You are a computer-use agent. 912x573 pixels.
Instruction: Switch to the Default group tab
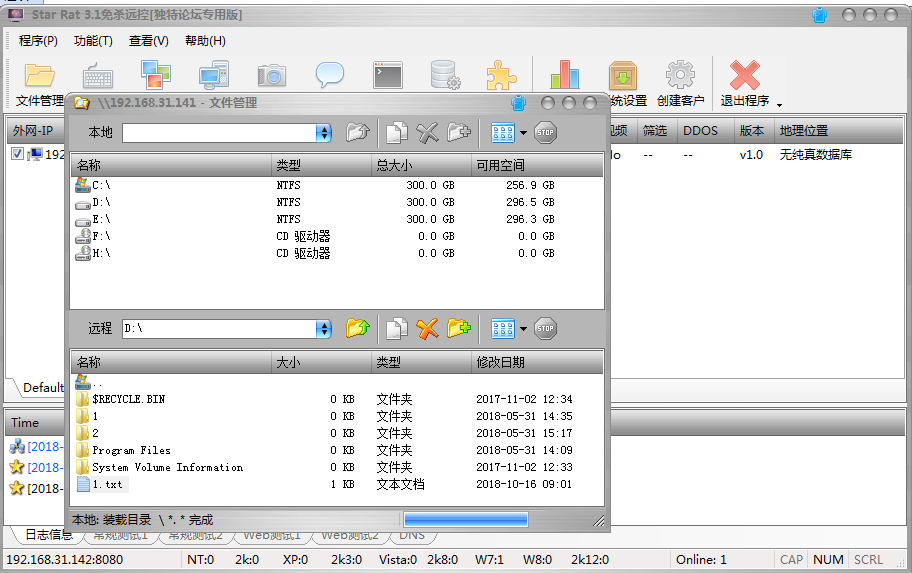coord(42,388)
